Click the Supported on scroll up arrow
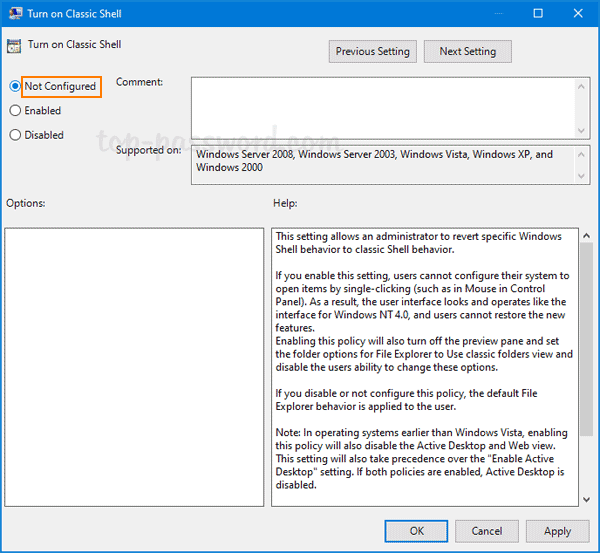The width and height of the screenshot is (600, 553). coord(582,155)
